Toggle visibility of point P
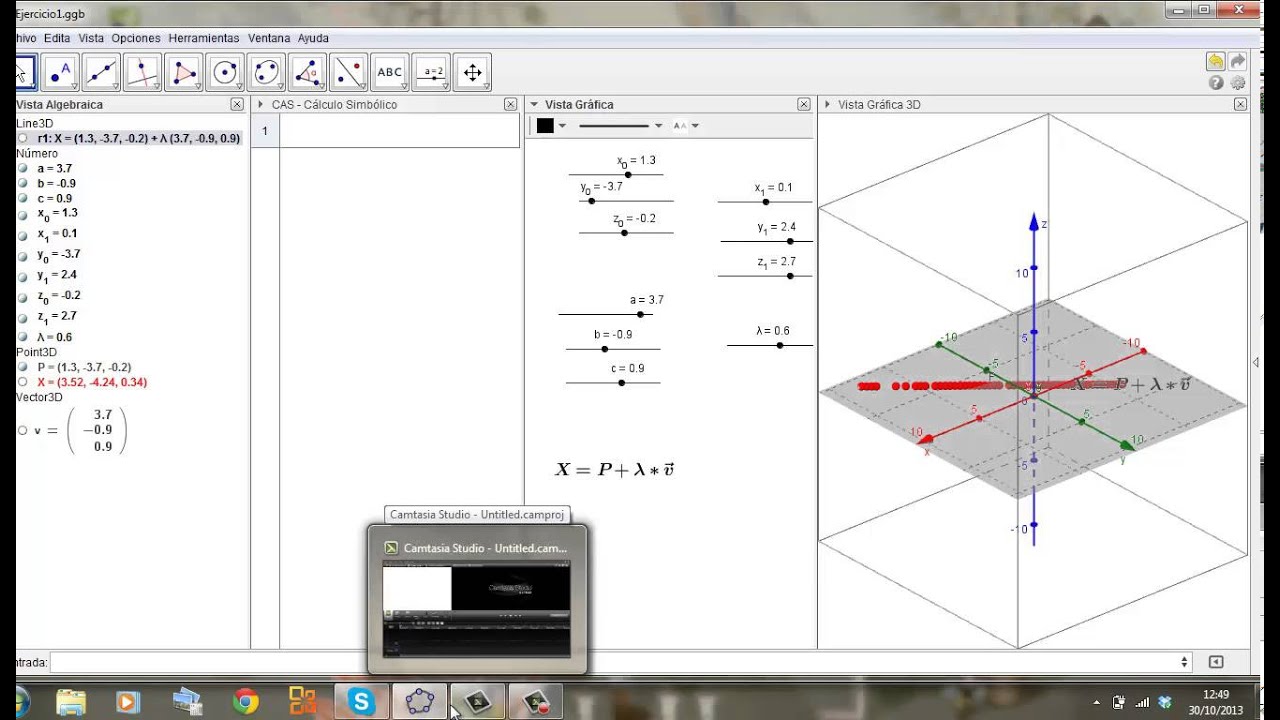Screen dimensions: 1280x720 pyautogui.click(x=22, y=367)
